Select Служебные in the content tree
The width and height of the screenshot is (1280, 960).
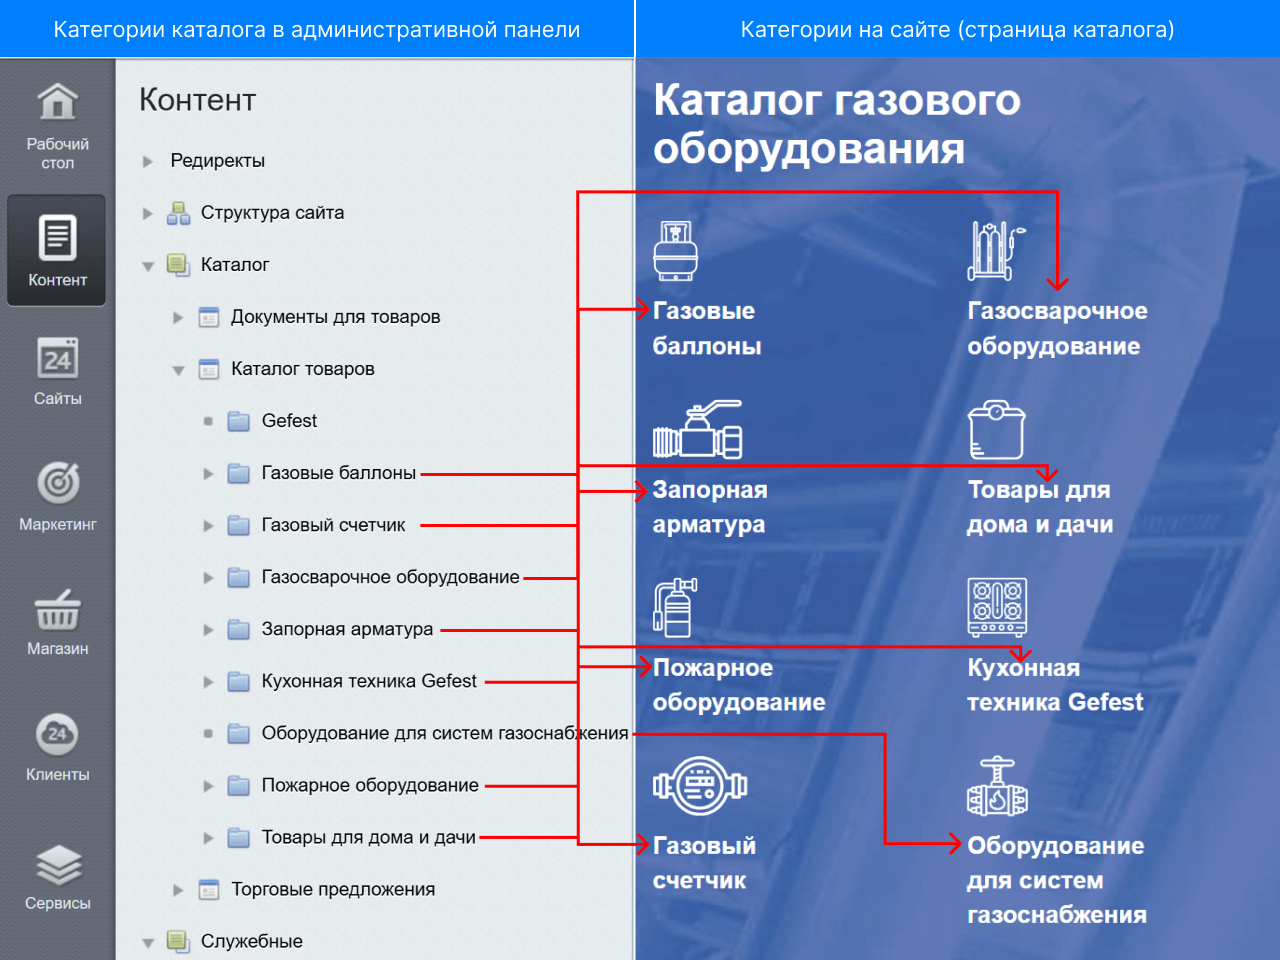pos(251,941)
